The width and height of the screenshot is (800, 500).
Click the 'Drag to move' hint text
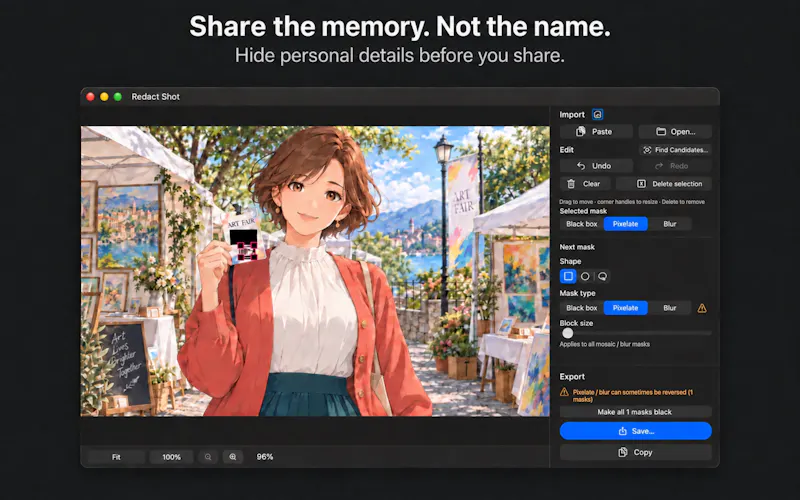pyautogui.click(x=632, y=202)
